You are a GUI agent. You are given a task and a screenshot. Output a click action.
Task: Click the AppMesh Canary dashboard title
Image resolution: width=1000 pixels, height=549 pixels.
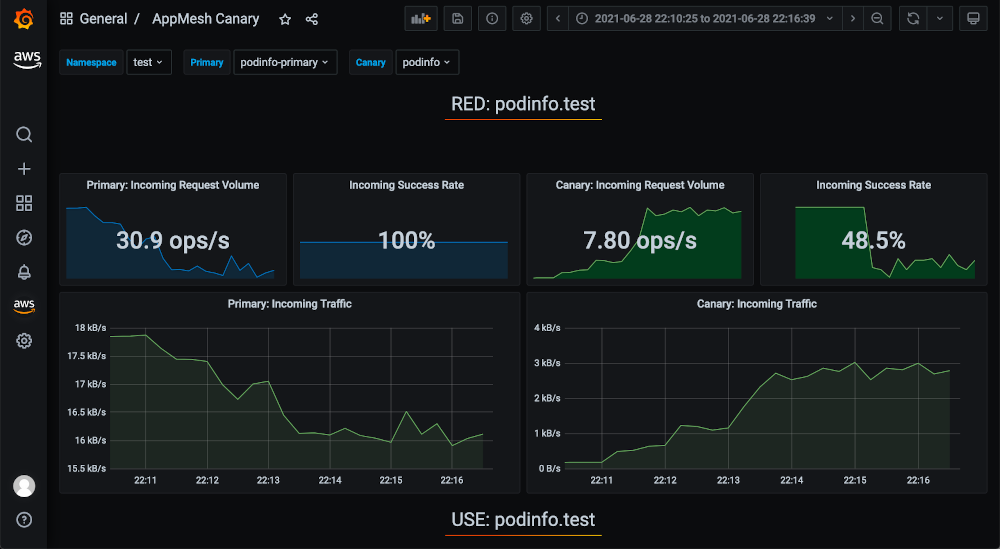tap(205, 18)
